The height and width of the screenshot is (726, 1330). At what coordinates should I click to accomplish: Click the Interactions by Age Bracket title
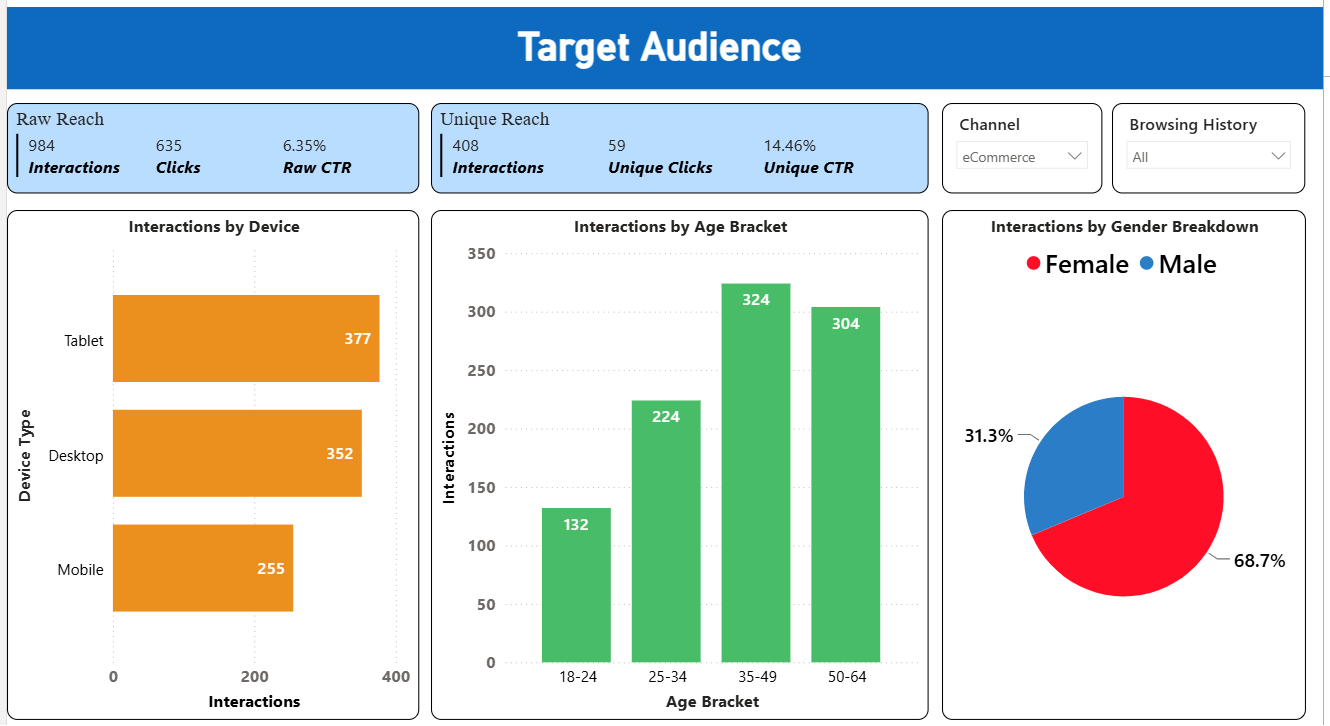click(681, 227)
